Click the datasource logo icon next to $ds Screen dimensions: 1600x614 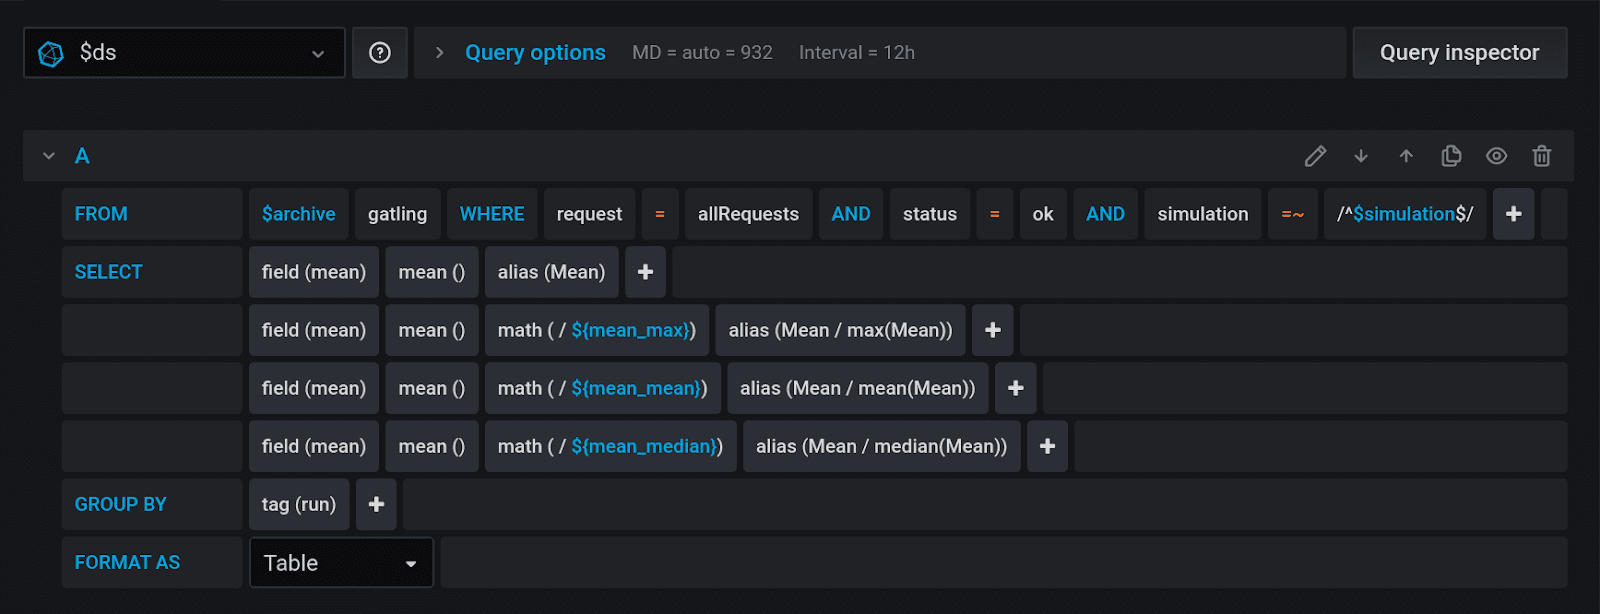(x=51, y=53)
